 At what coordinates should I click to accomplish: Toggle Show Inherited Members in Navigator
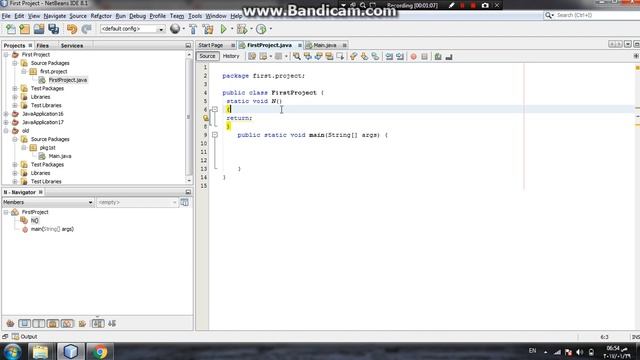pyautogui.click(x=10, y=324)
